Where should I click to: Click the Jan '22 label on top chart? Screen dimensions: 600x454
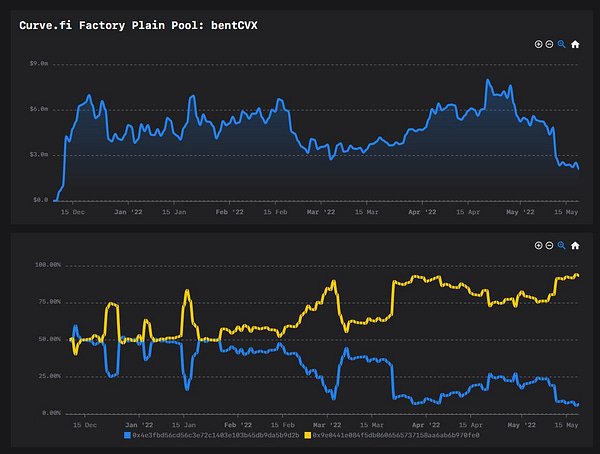[x=128, y=212]
